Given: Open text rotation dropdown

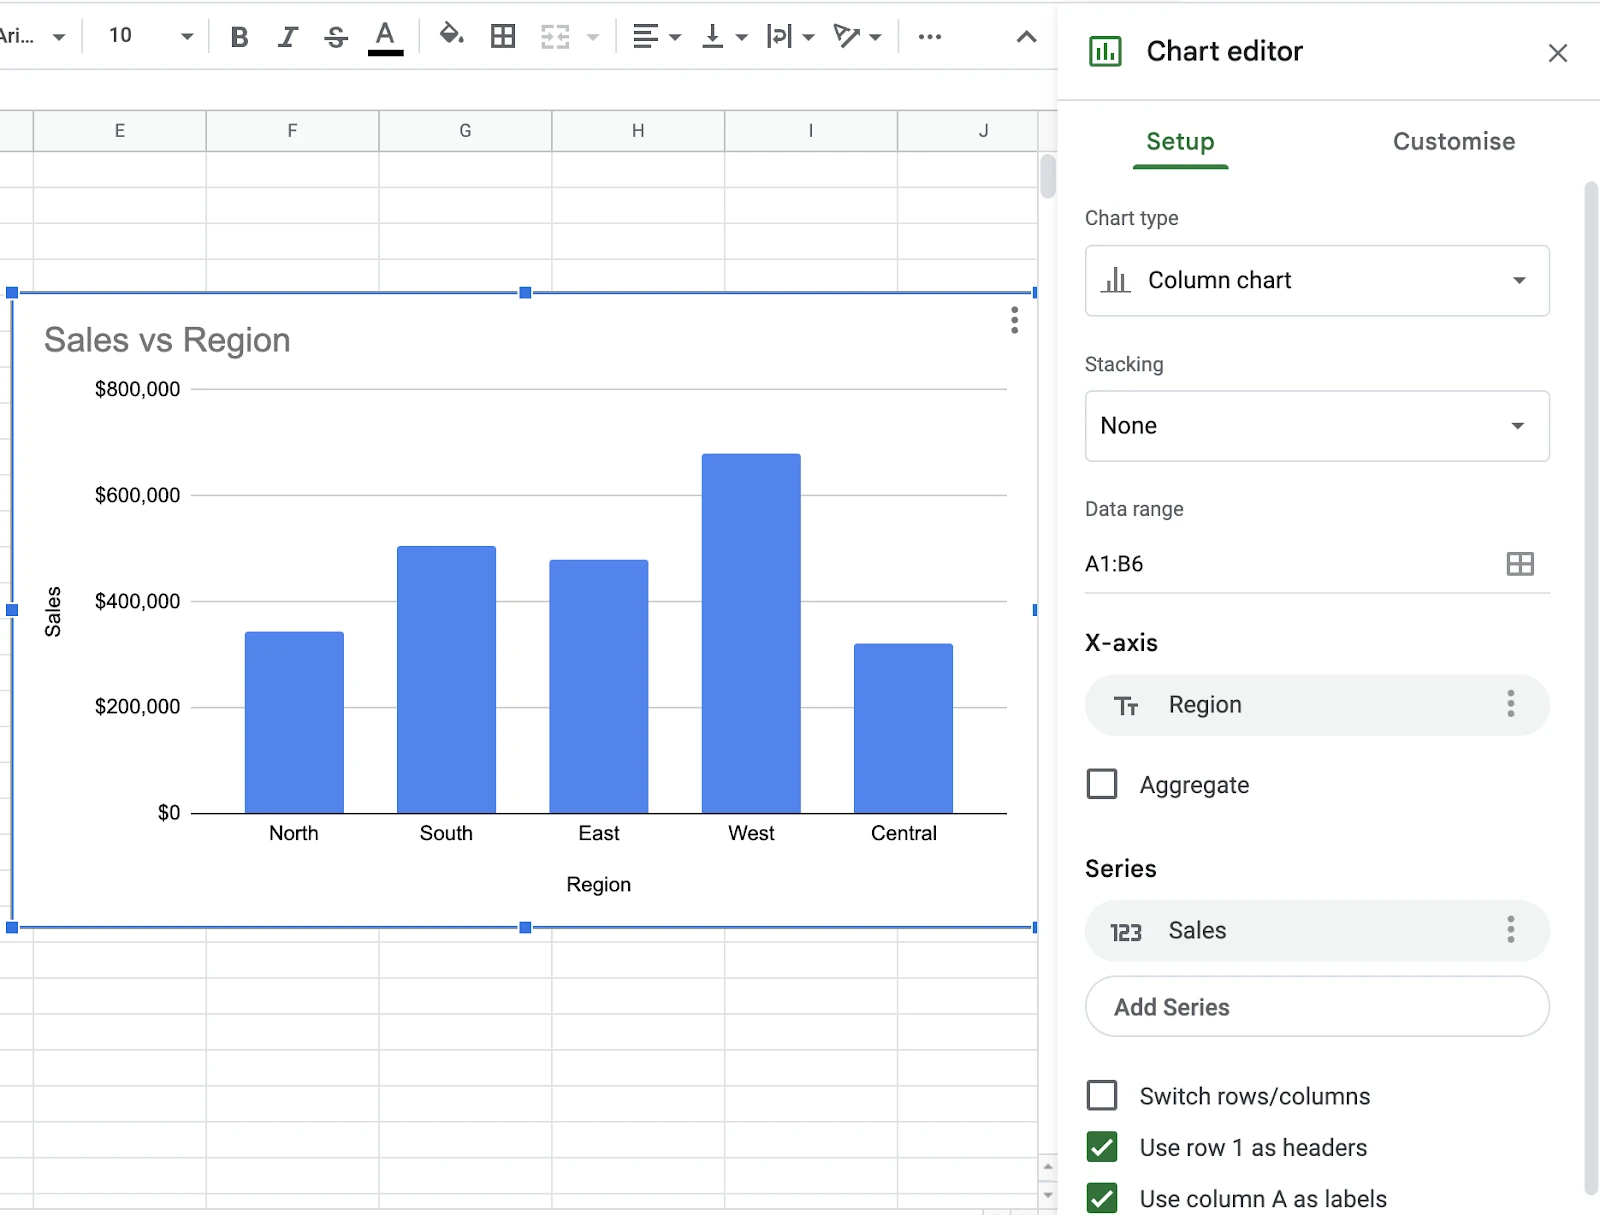Looking at the screenshot, I should [857, 37].
